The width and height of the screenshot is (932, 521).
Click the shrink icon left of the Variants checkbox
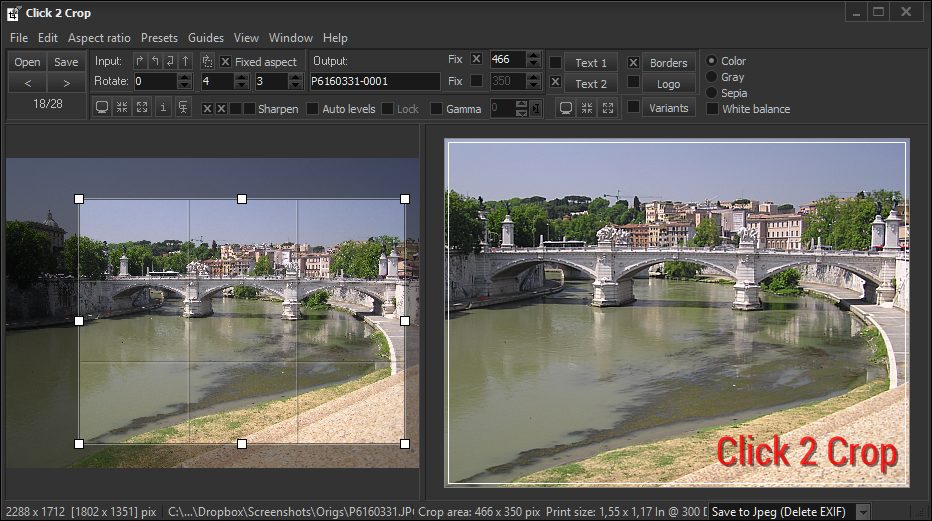587,108
